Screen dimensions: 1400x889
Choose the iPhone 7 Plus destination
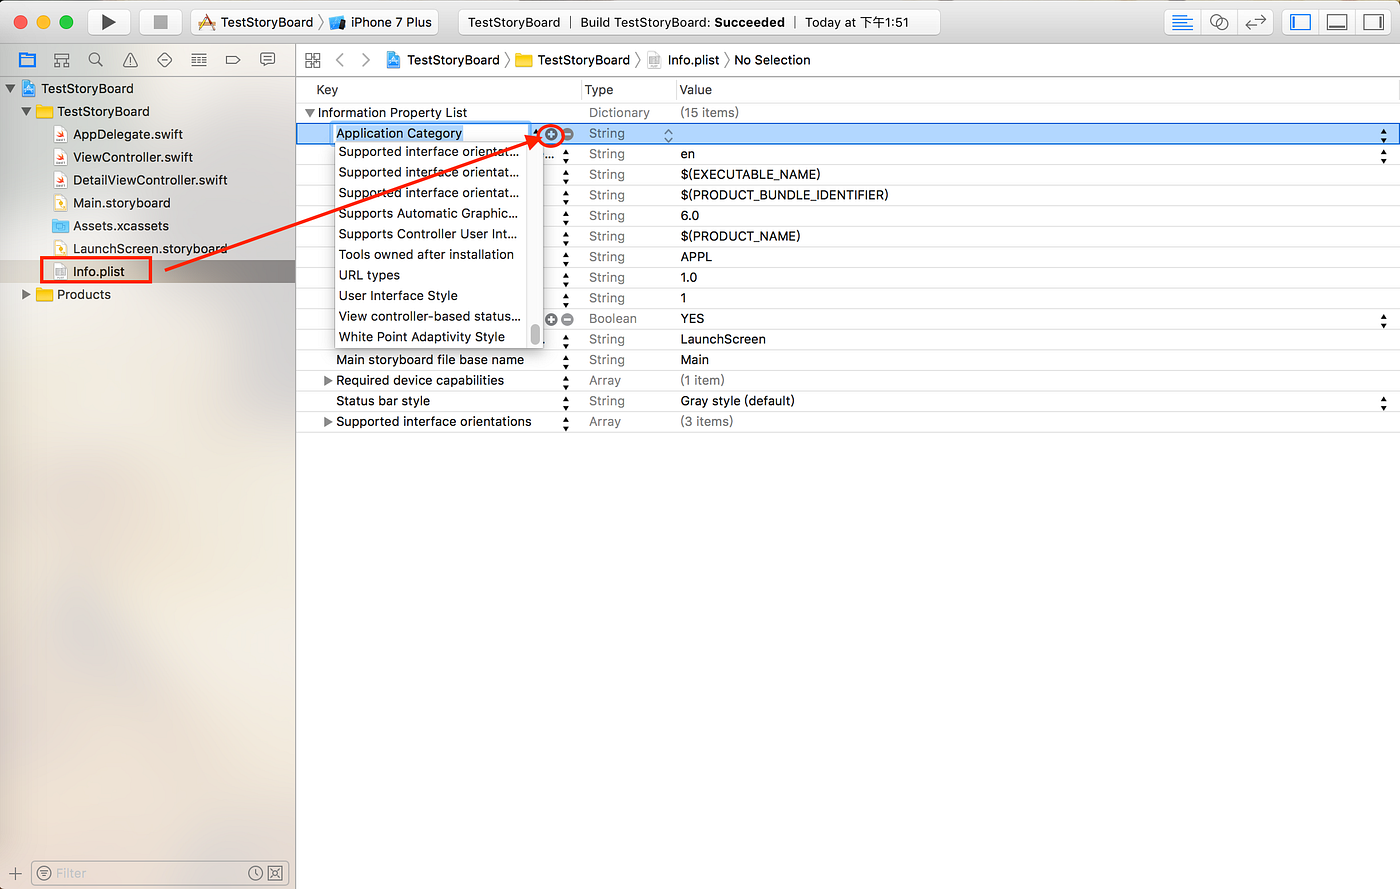[x=381, y=22]
